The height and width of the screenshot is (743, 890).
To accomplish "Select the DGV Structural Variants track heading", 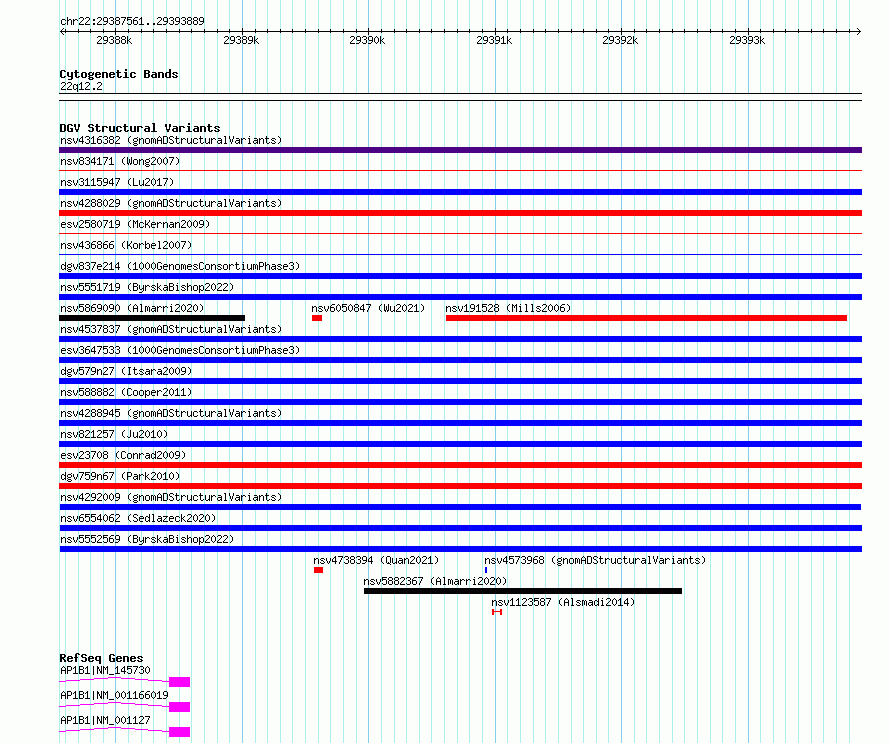I will coord(140,128).
